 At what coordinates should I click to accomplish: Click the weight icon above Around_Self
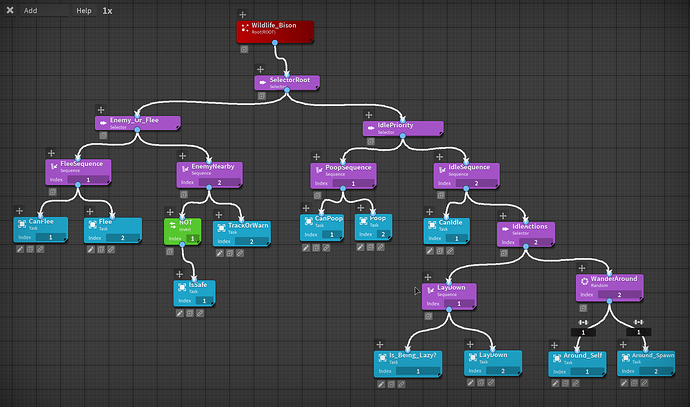tap(583, 323)
